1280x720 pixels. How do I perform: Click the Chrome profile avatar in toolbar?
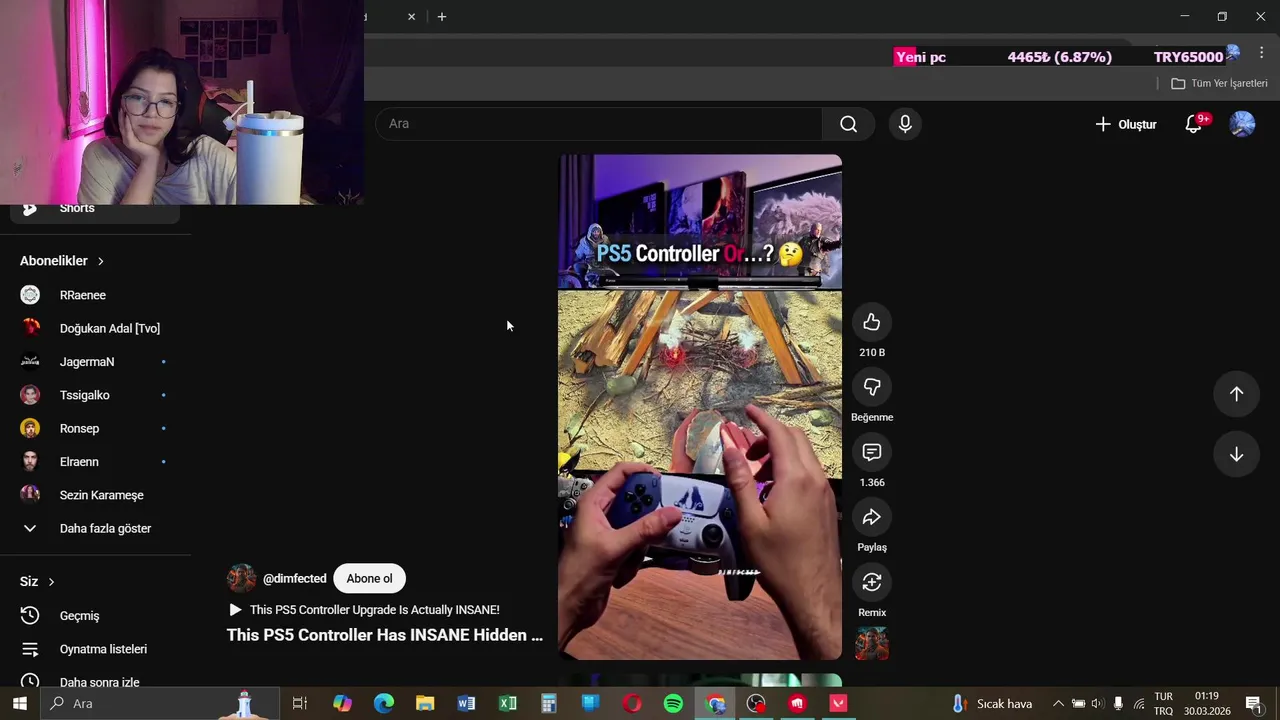click(x=1233, y=53)
